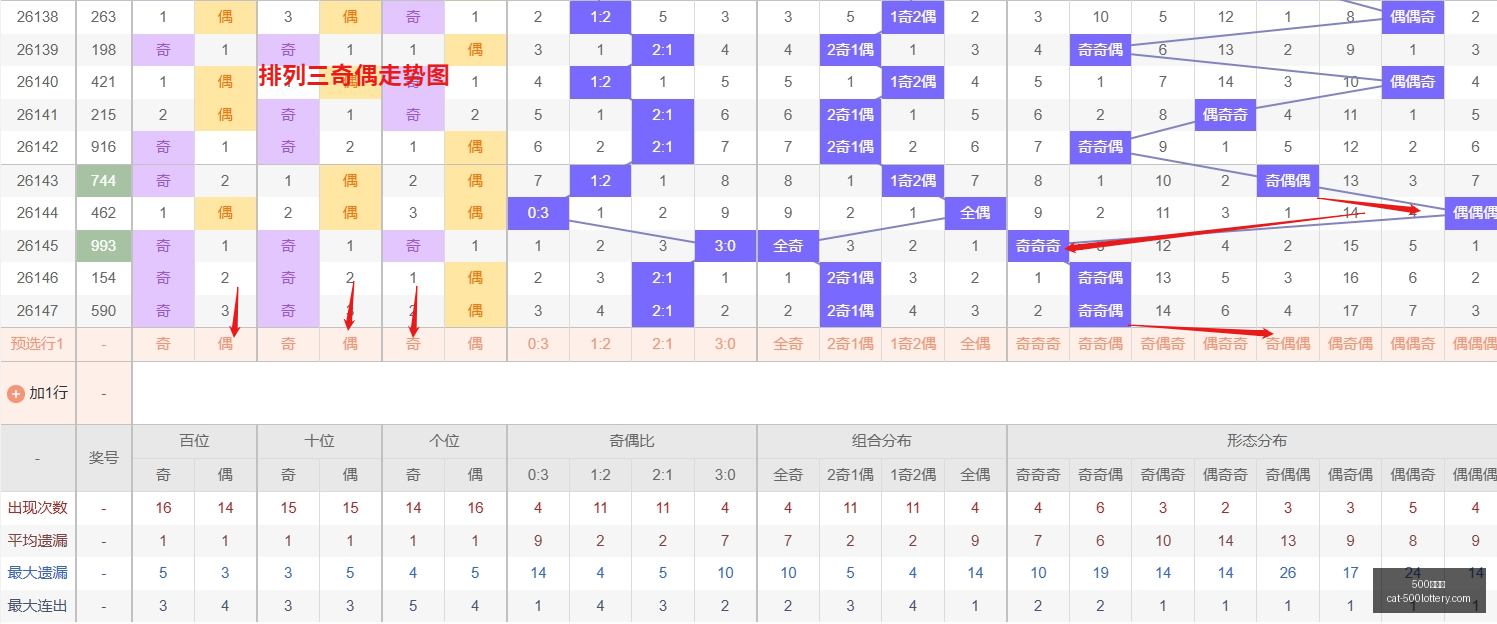Click the 排列三奇偶走势图 red title
The image size is (1497, 624).
(x=354, y=75)
